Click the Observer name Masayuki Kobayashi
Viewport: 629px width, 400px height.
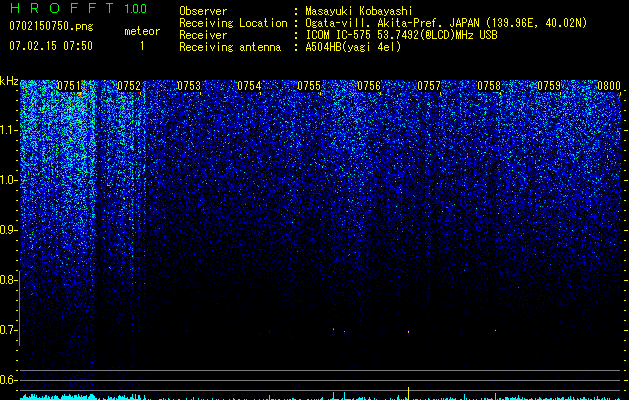click(x=359, y=11)
